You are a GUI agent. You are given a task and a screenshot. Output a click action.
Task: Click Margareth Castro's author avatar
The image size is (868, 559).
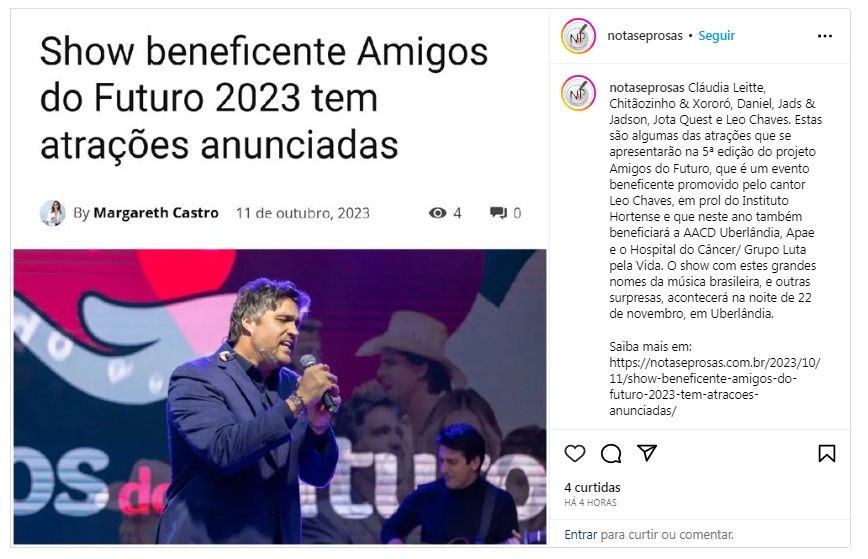pyautogui.click(x=53, y=213)
